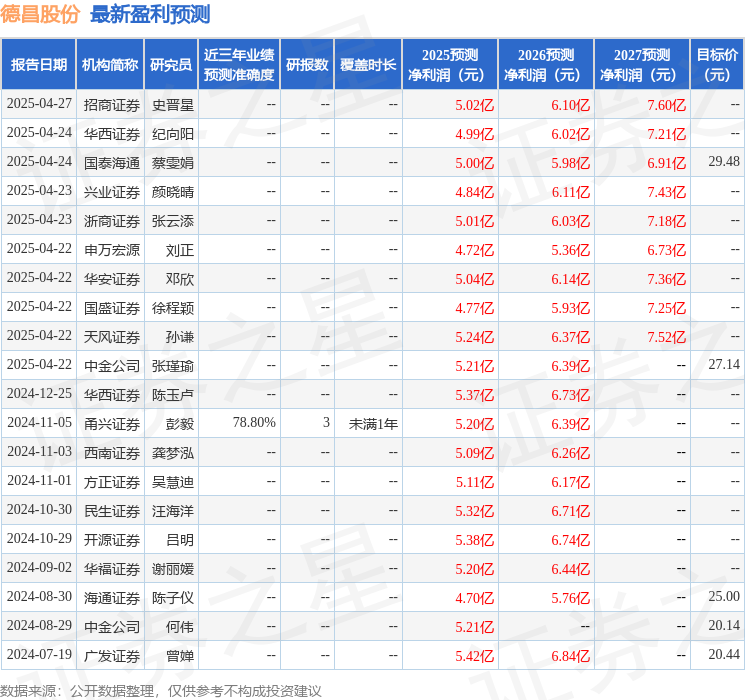Click the 浙商证券 institution cell
The image size is (745, 700).
pyautogui.click(x=112, y=221)
